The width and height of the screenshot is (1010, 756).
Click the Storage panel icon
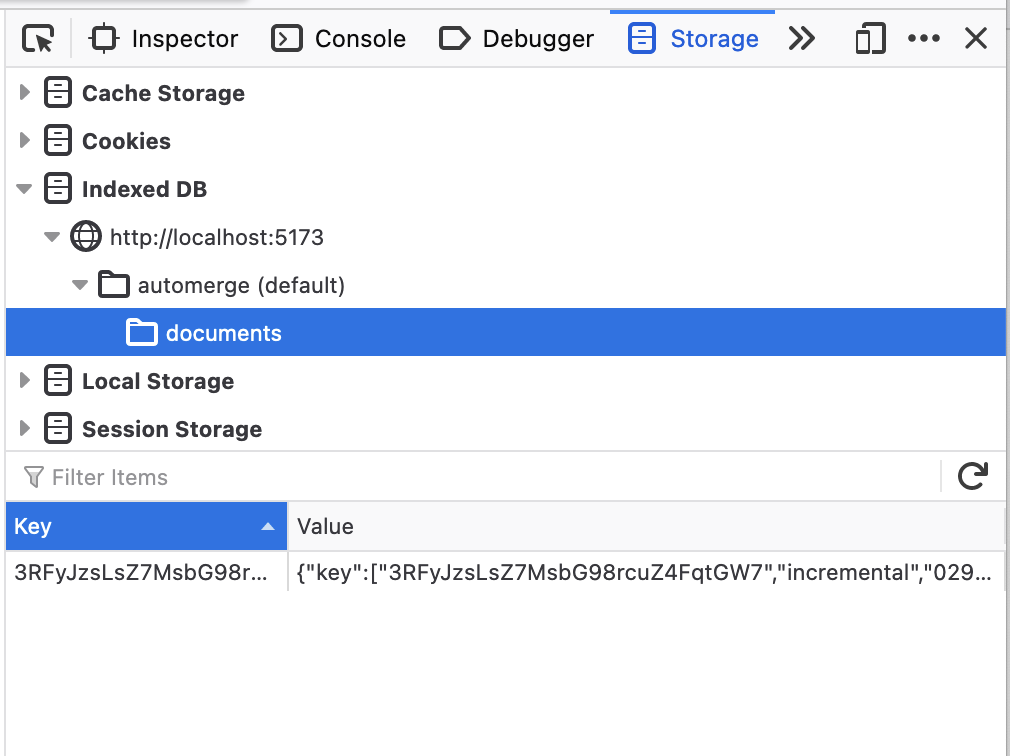coord(641,37)
